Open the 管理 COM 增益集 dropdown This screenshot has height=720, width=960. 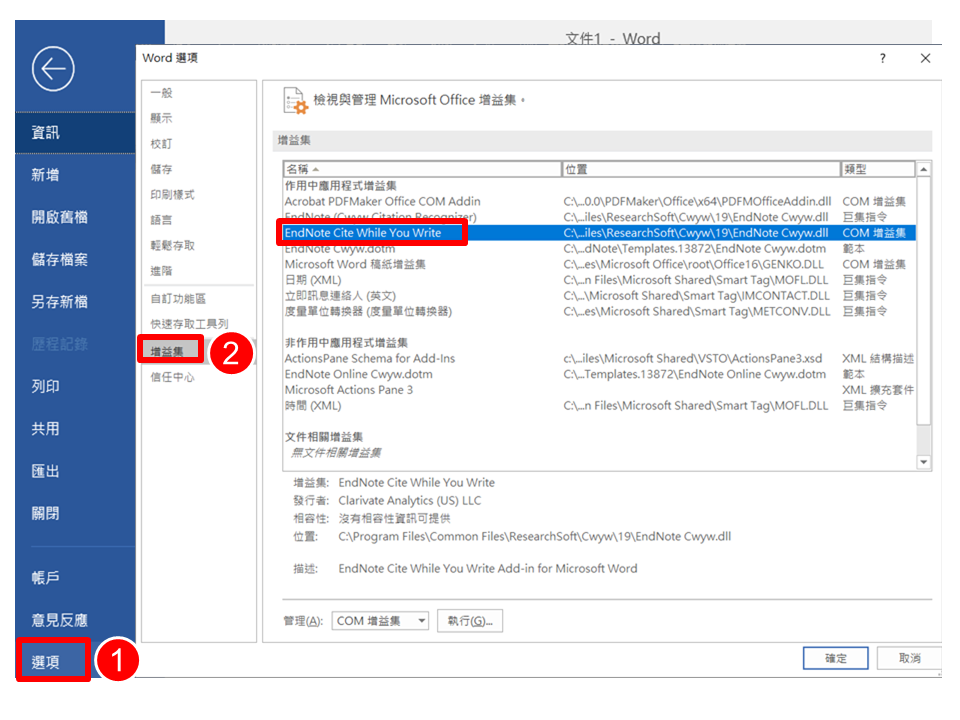(x=380, y=621)
